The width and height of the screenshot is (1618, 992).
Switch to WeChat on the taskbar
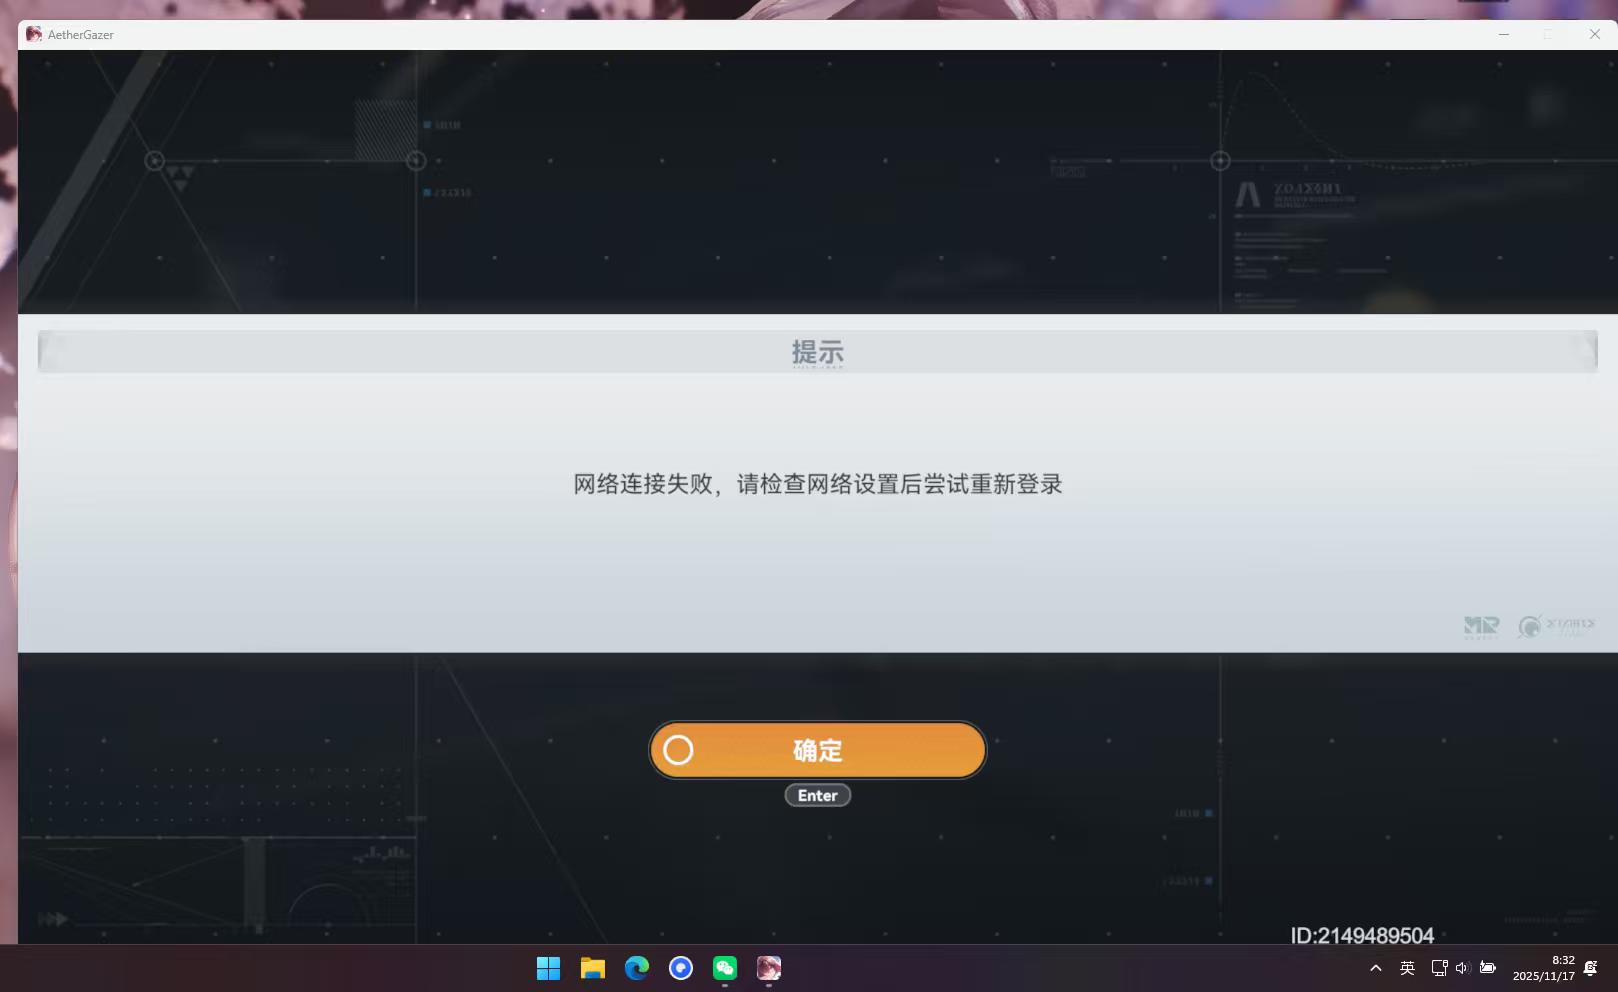pyautogui.click(x=725, y=968)
